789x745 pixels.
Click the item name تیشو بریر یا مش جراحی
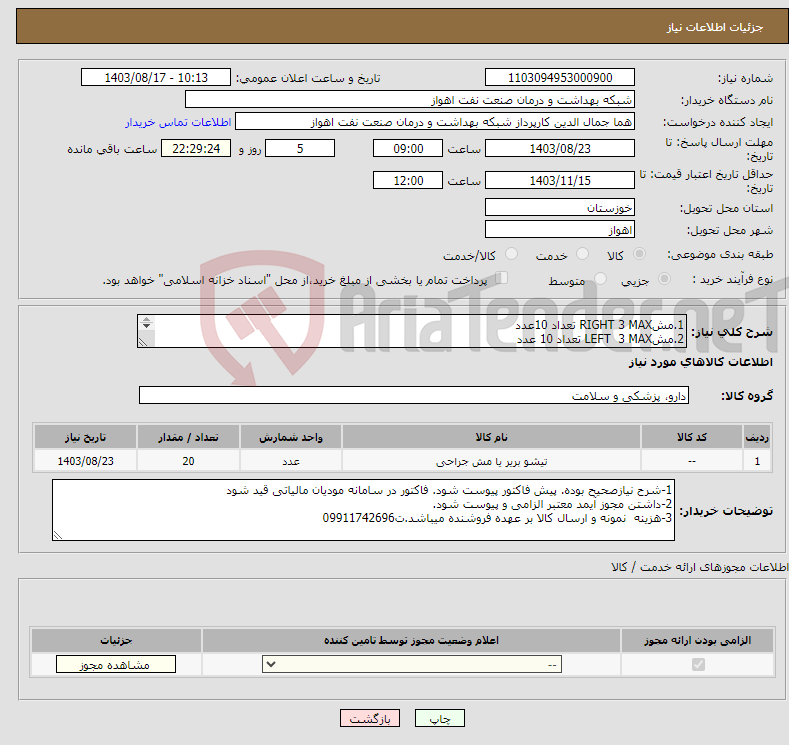491,461
